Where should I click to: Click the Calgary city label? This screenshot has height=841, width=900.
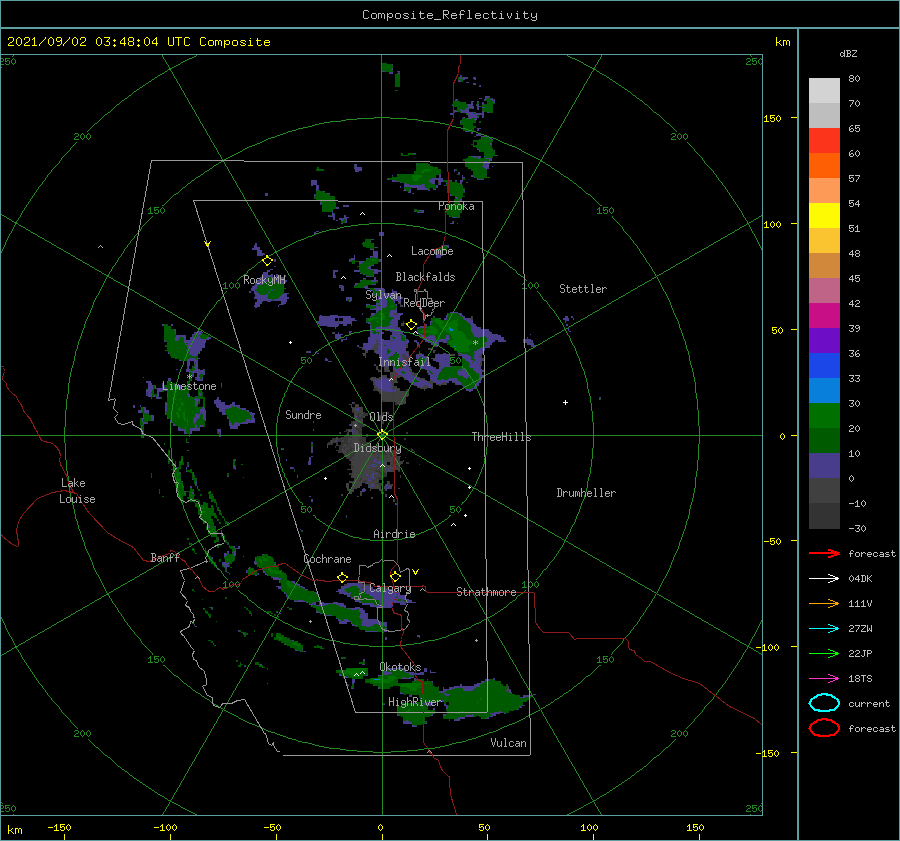coord(390,588)
